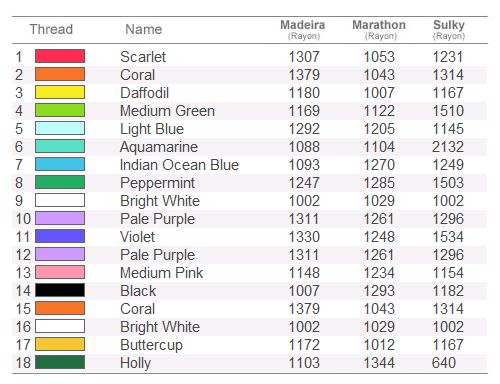Select the Medium Pink thread name
Image resolution: width=500 pixels, height=384 pixels.
(161, 273)
